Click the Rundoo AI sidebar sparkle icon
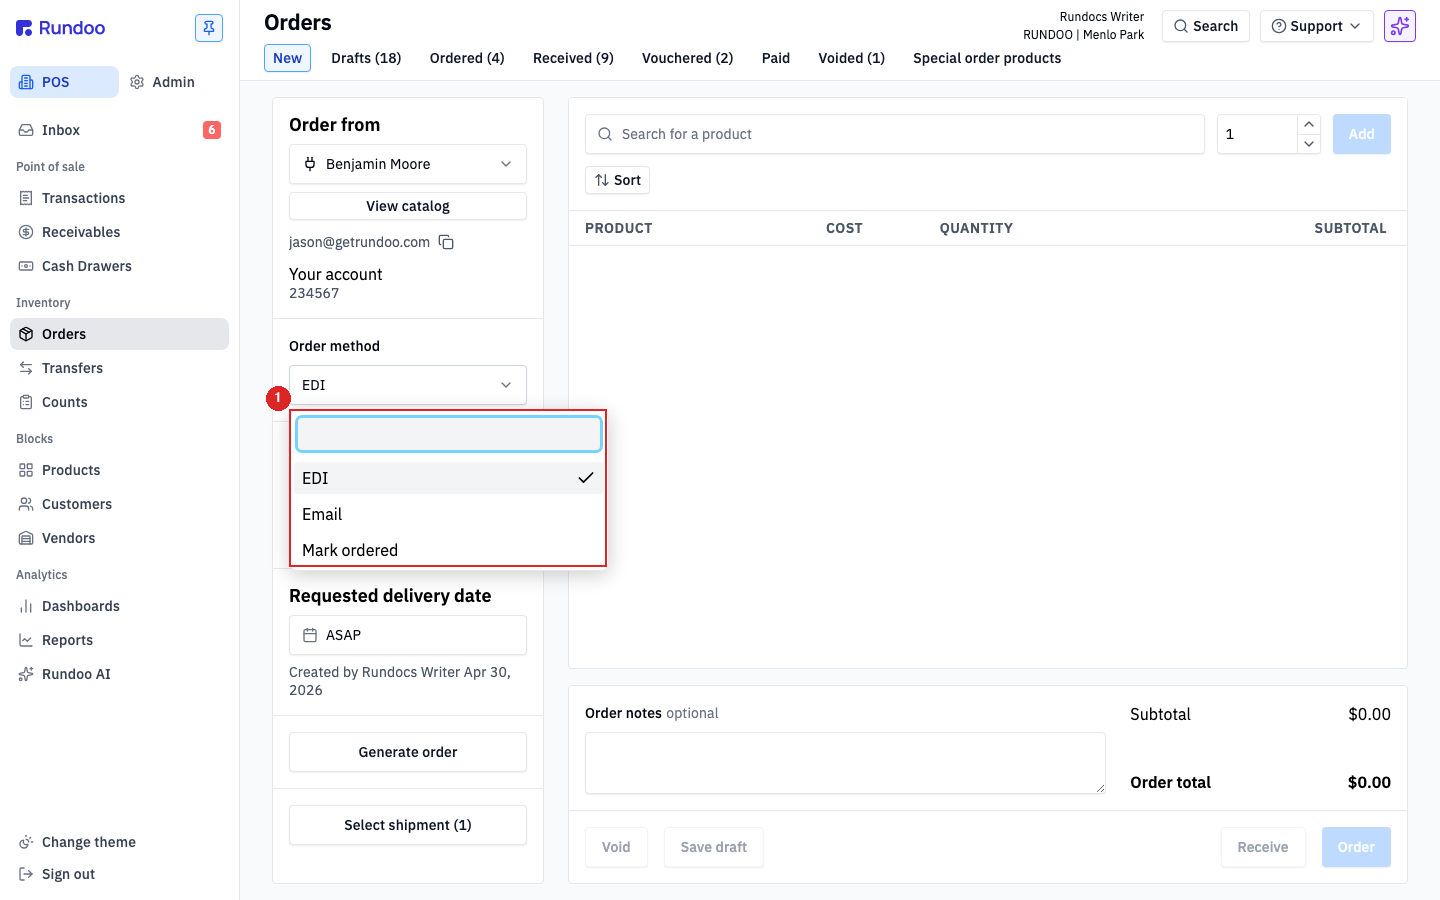The width and height of the screenshot is (1440, 900). point(26,674)
